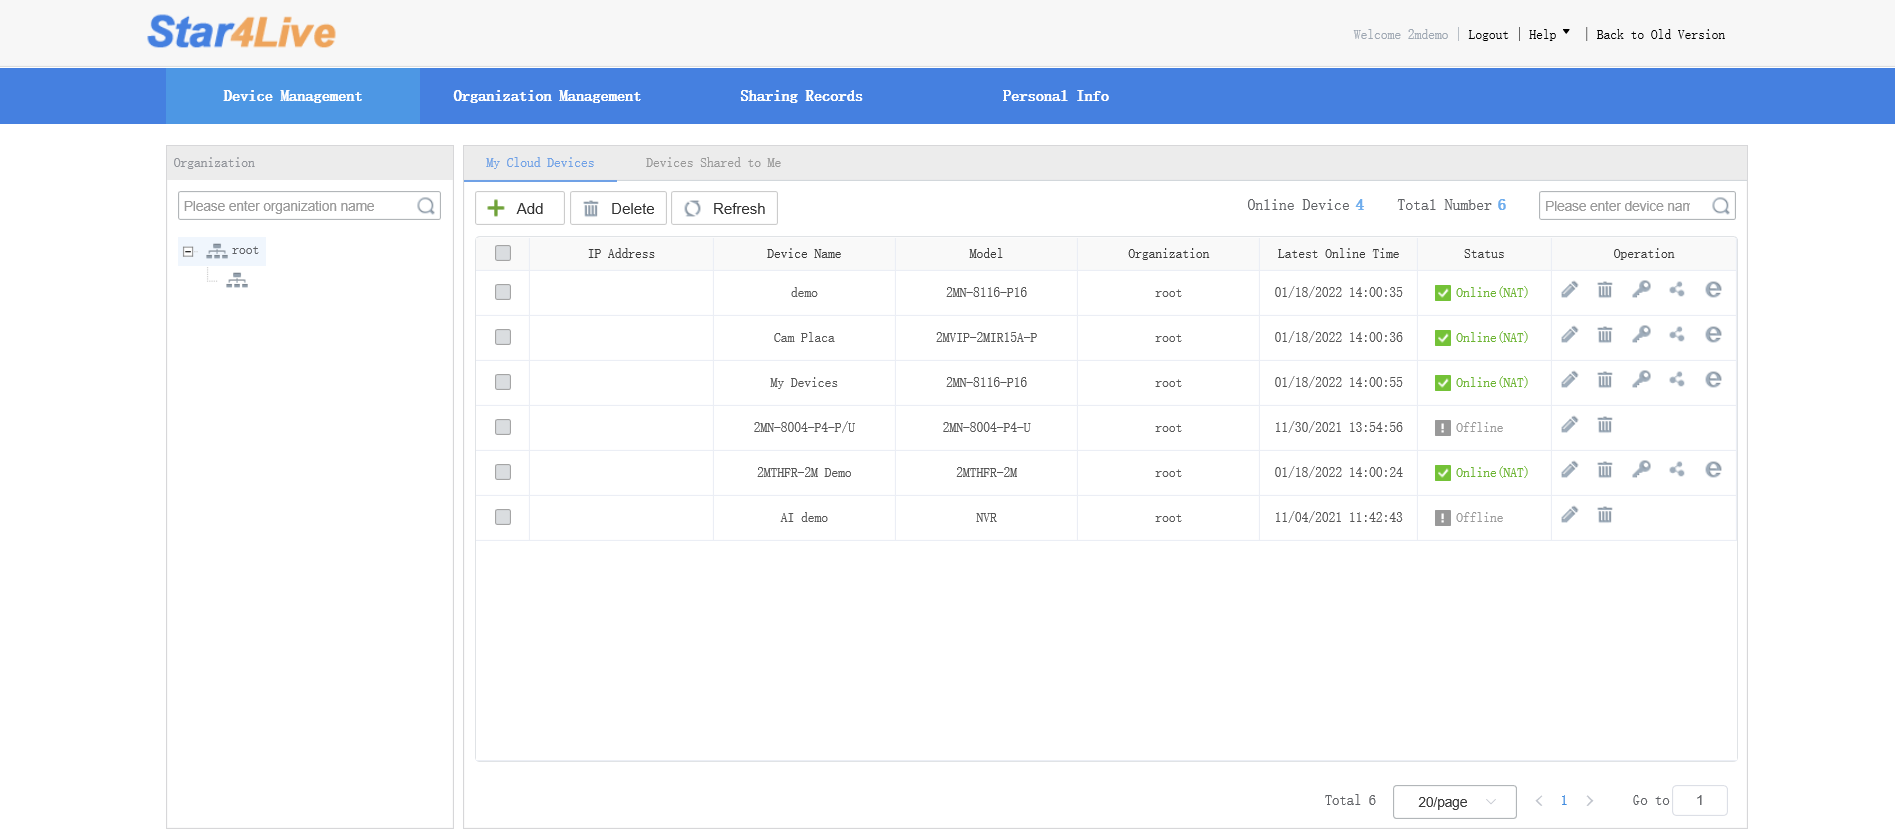Check the box for Cam Placa device
The width and height of the screenshot is (1895, 839).
(x=503, y=338)
